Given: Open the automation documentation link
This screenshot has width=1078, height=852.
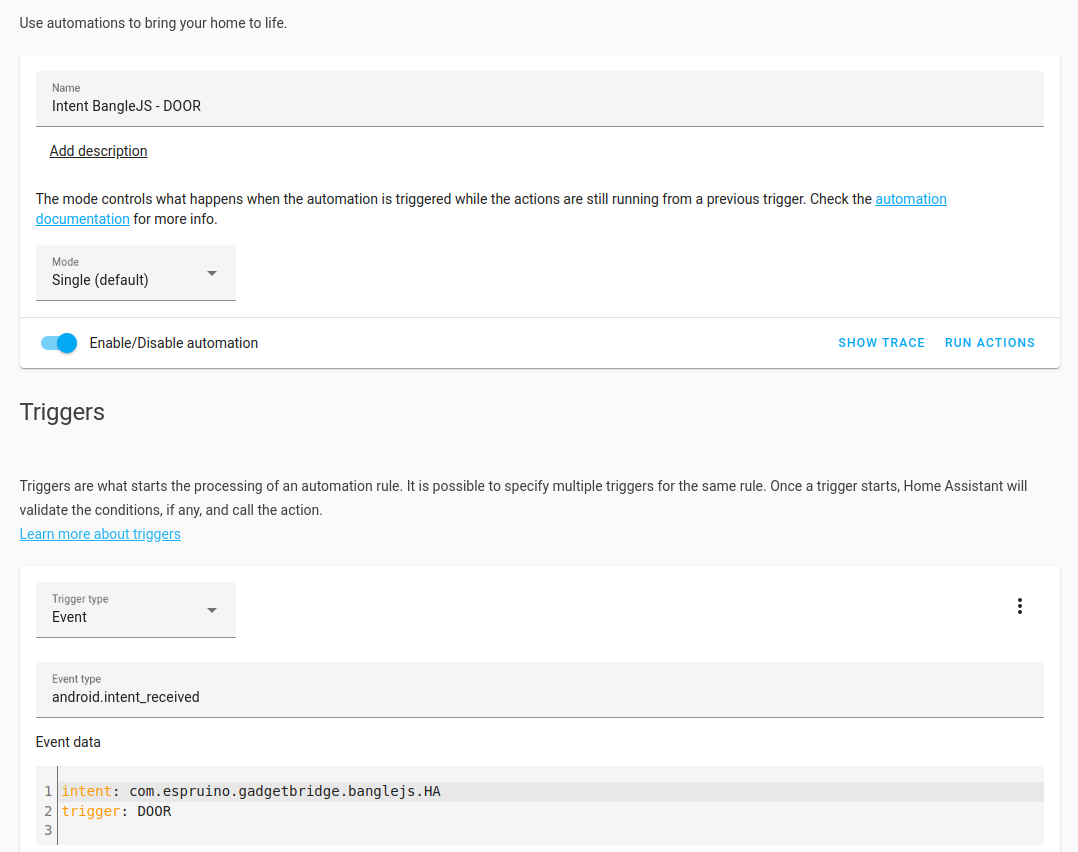Looking at the screenshot, I should tap(910, 199).
